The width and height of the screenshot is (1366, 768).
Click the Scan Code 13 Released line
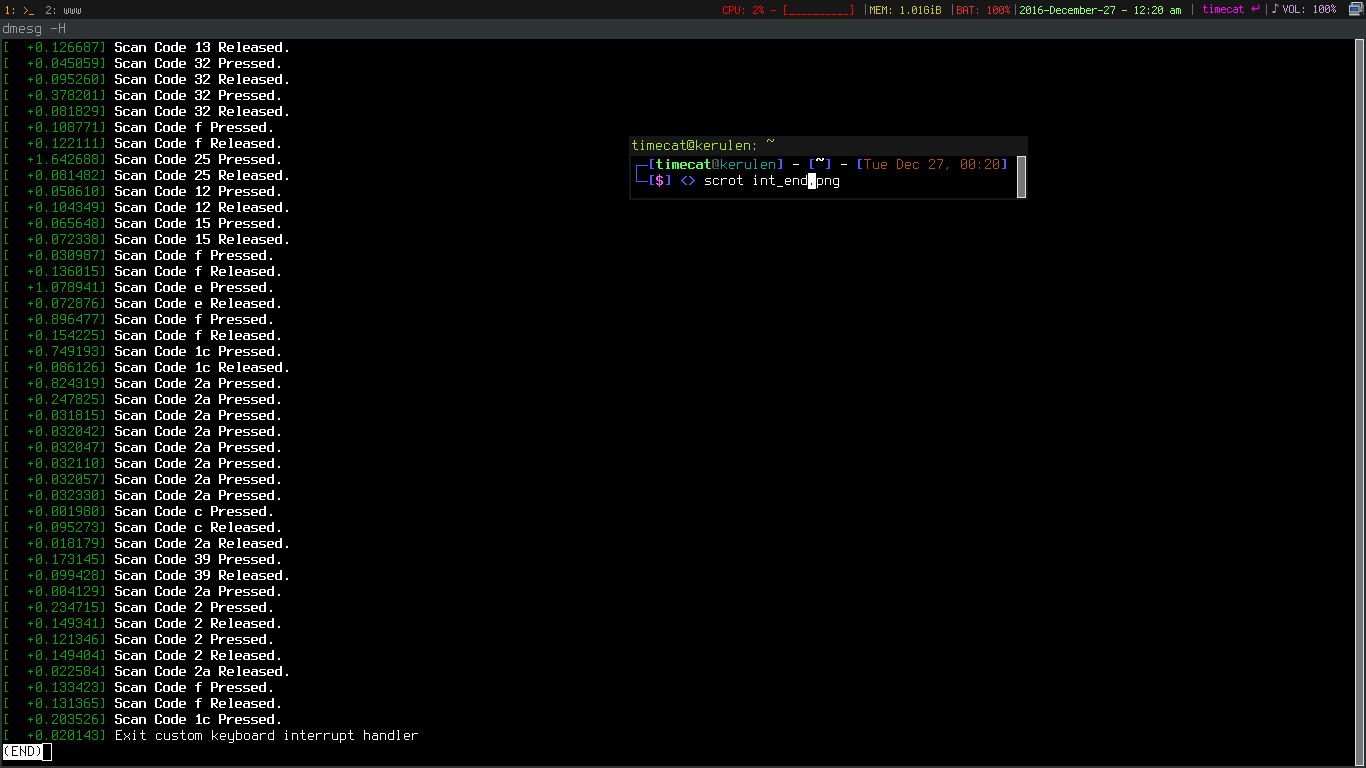pos(201,48)
